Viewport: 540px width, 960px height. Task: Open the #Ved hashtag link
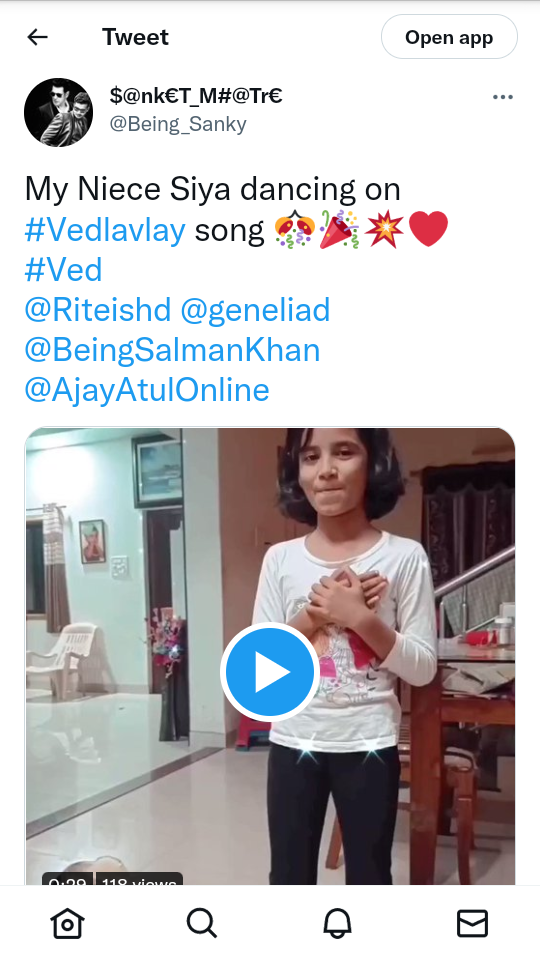click(x=63, y=270)
